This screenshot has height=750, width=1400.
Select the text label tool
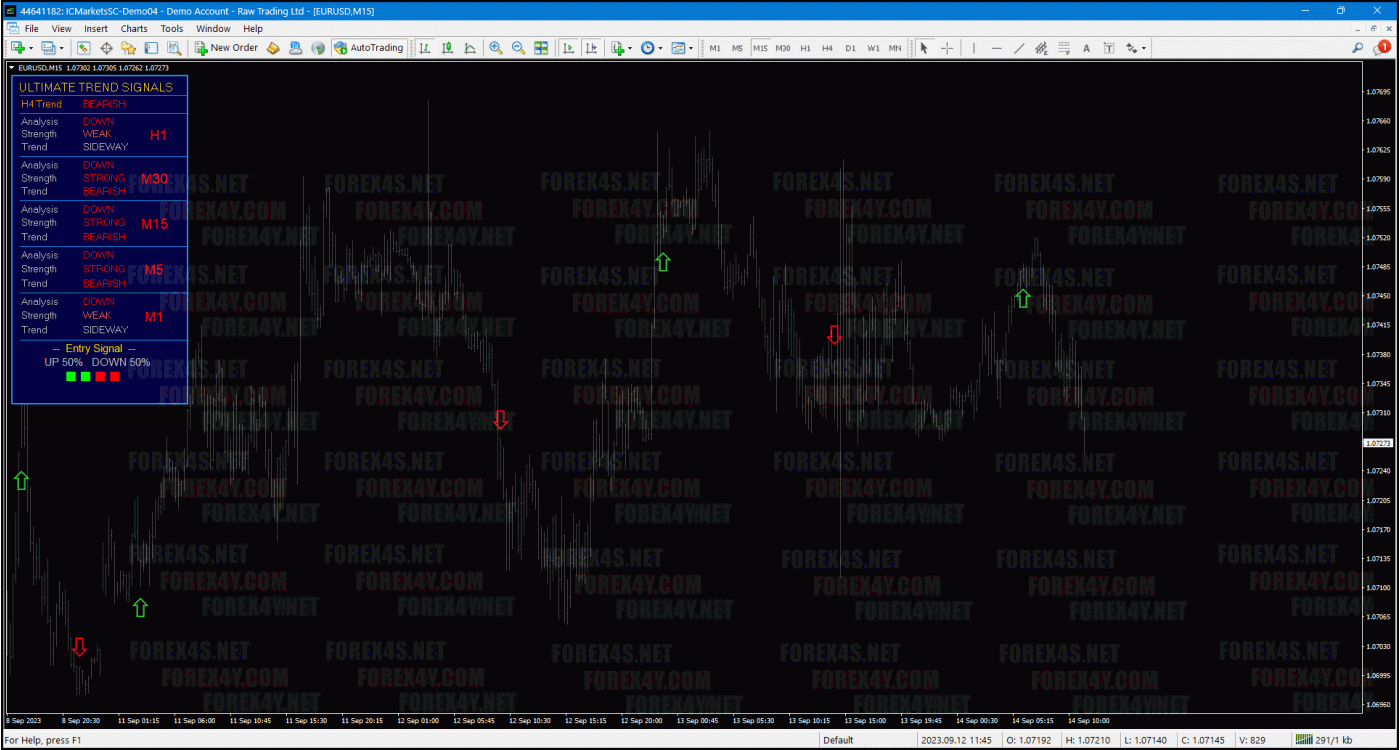tap(1086, 48)
